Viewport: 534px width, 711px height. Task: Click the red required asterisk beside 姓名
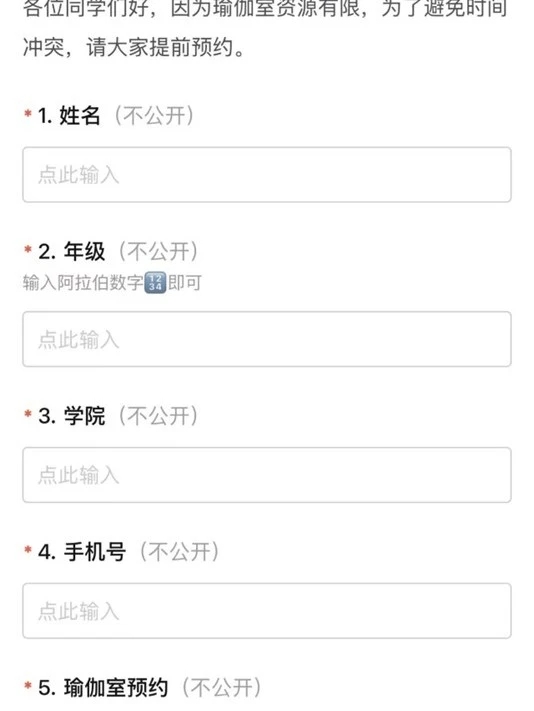point(28,113)
